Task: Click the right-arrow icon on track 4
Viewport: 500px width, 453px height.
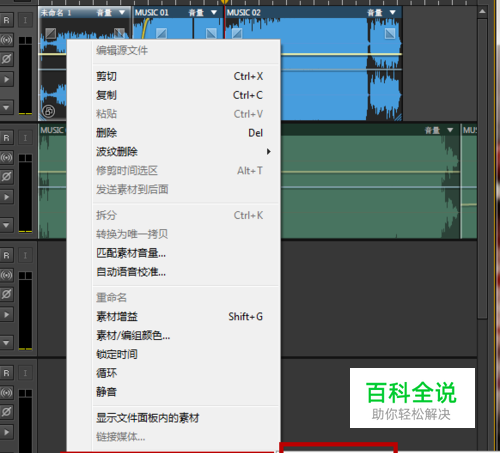Action: [x=6, y=432]
